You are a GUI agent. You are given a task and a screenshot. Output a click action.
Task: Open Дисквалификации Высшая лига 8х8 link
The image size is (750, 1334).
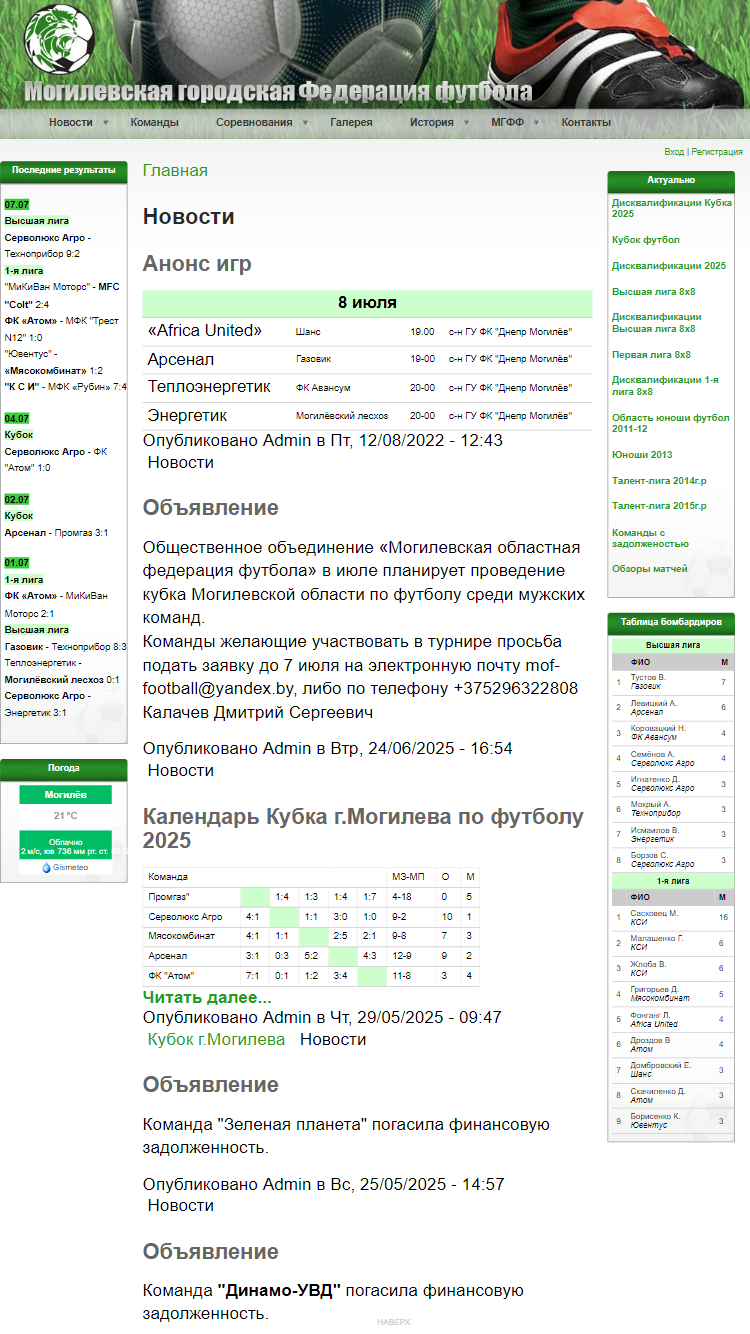(657, 322)
